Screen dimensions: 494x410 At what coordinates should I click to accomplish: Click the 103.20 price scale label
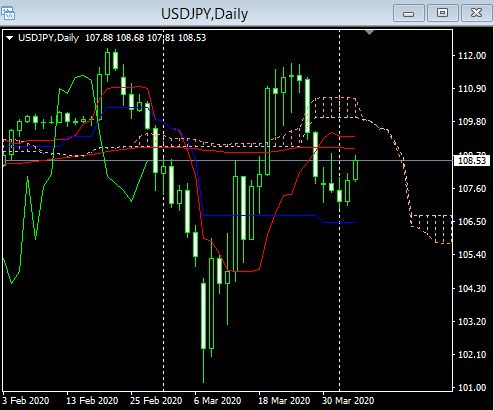(x=472, y=321)
